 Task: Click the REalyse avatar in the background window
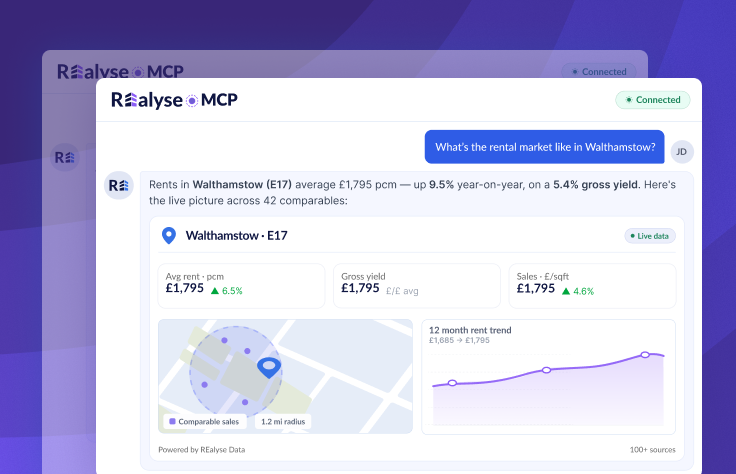(65, 157)
